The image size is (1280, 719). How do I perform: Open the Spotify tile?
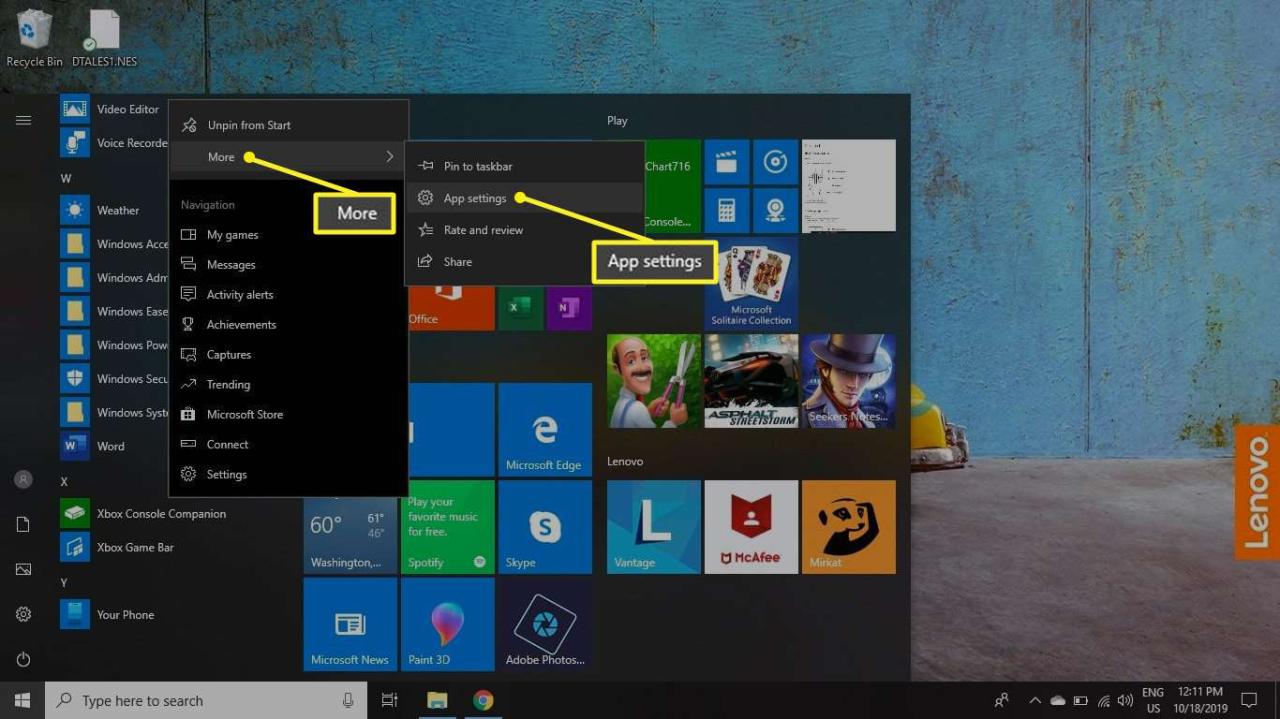pos(447,527)
